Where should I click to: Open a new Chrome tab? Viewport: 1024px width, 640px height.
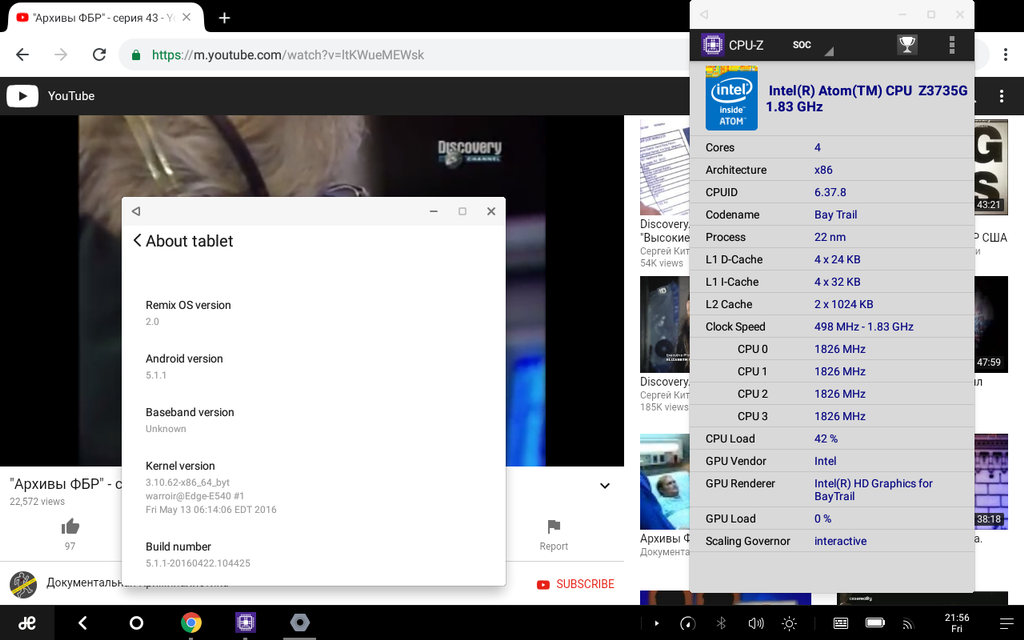pyautogui.click(x=224, y=18)
